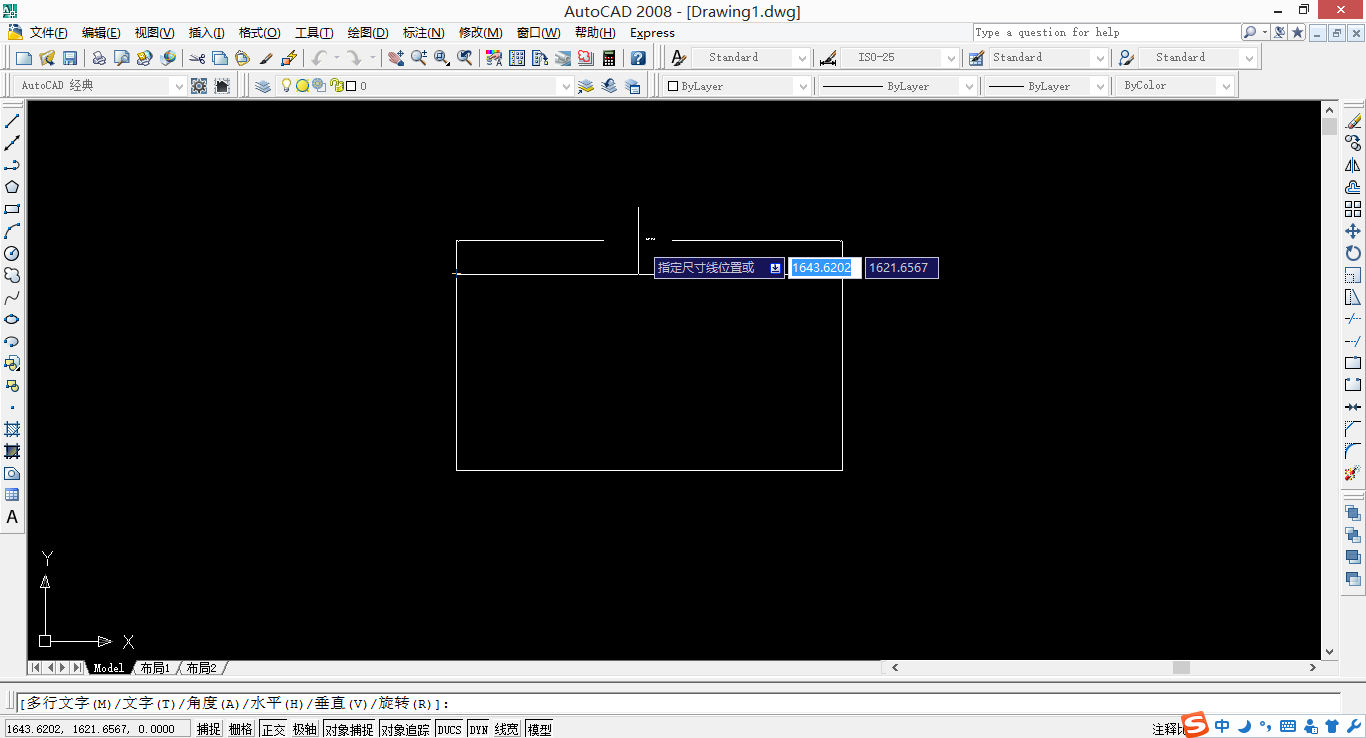Click the Explode tool
Screen dimensions: 1366x738
1353,473
